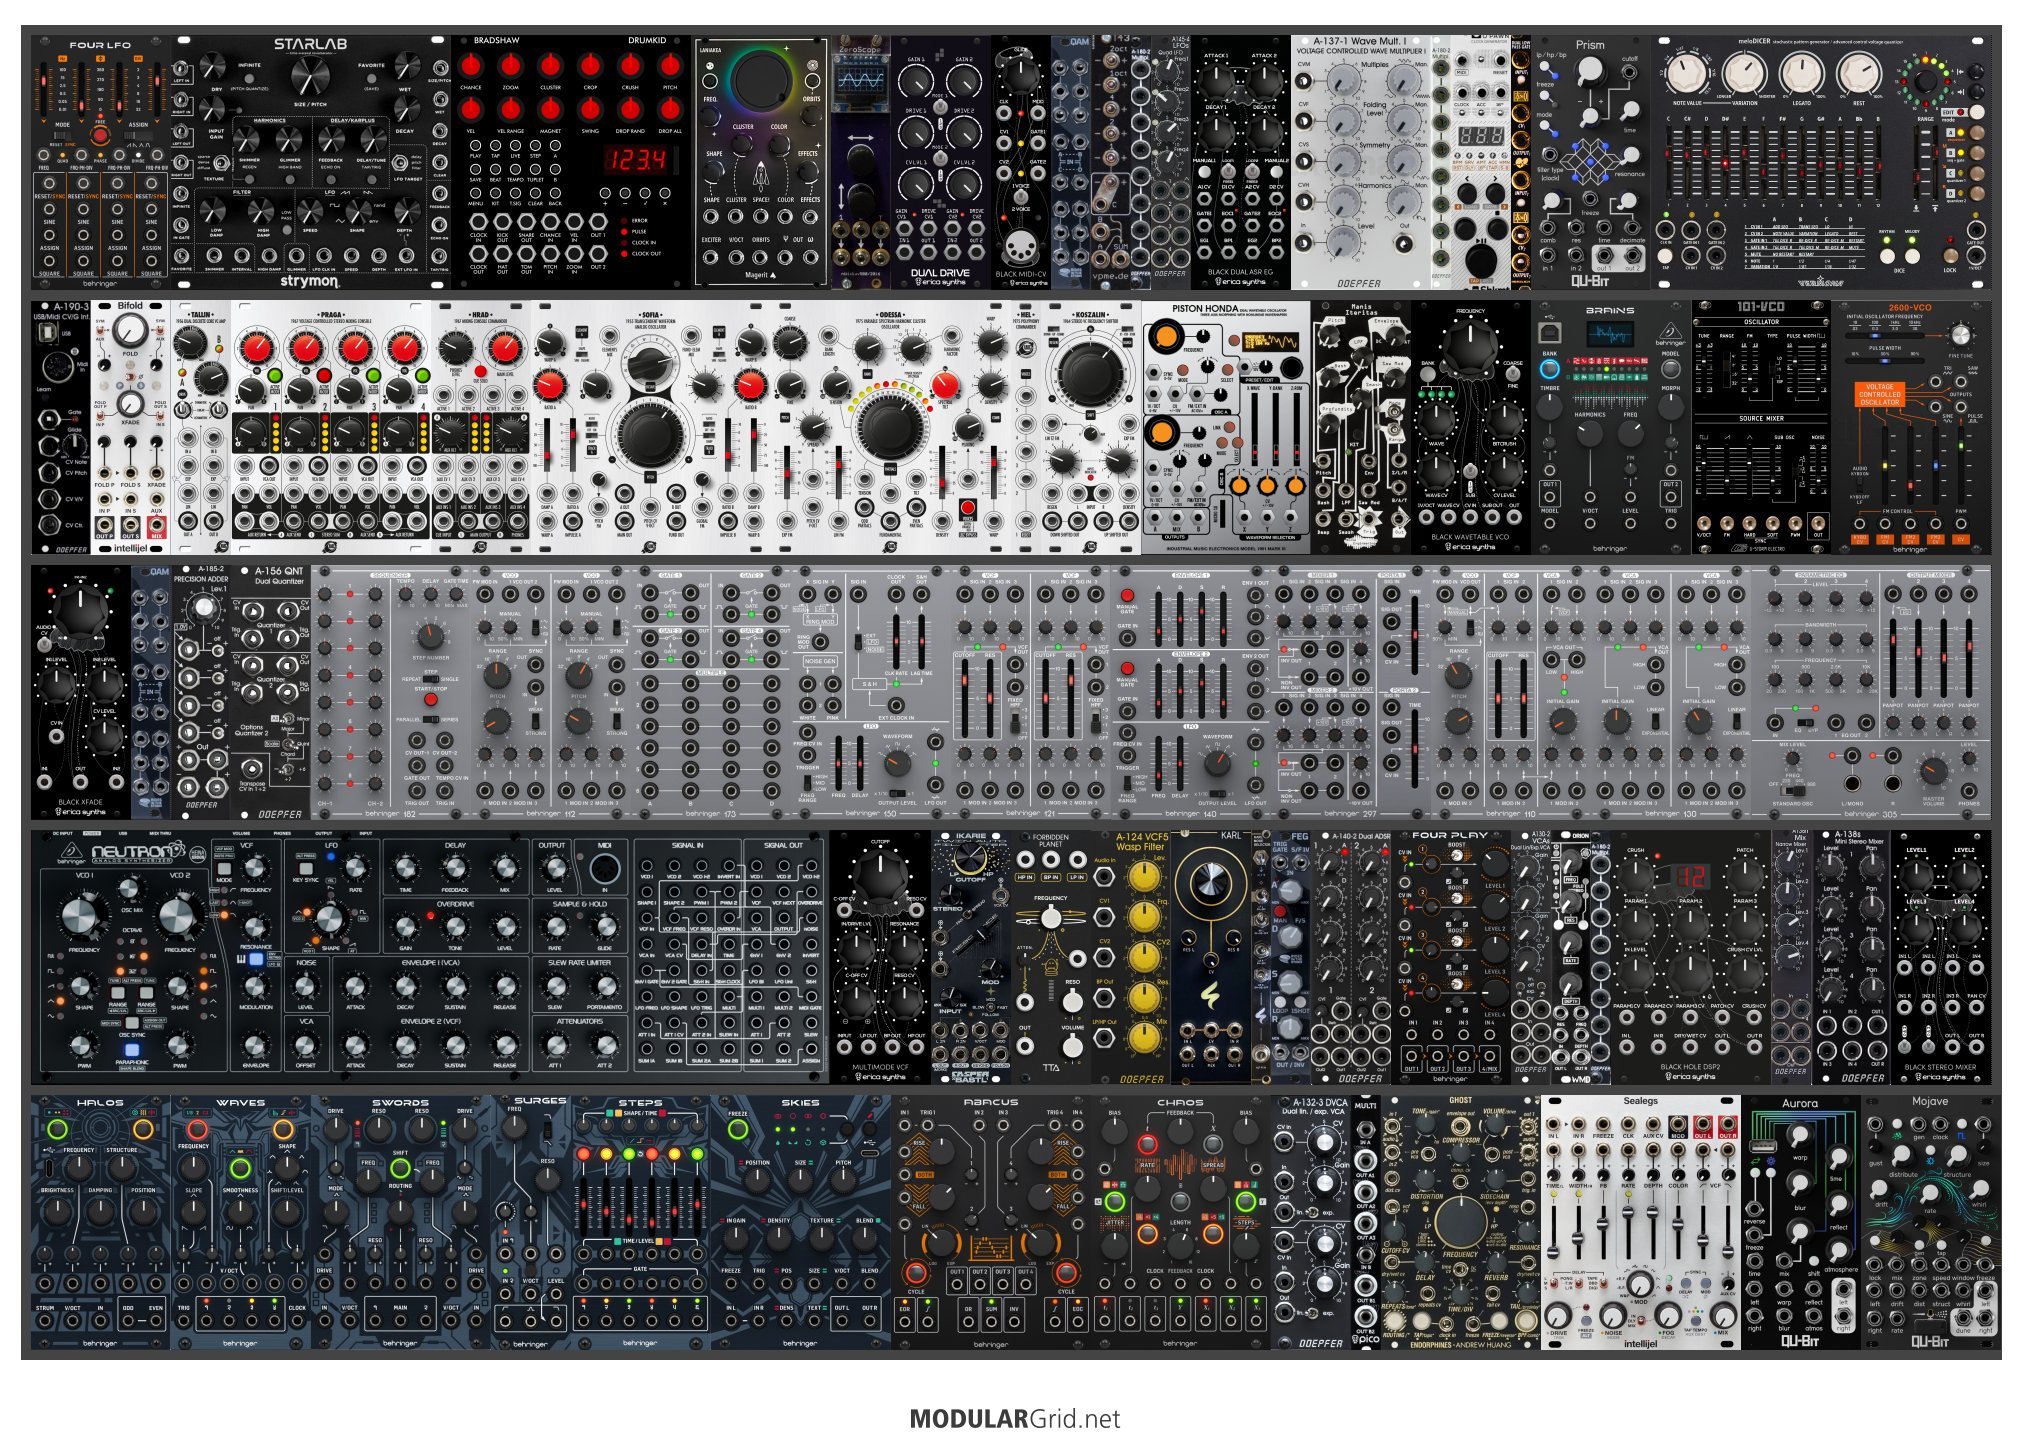
Task: Click the Black Stereo Mixer module
Action: pos(1940,957)
